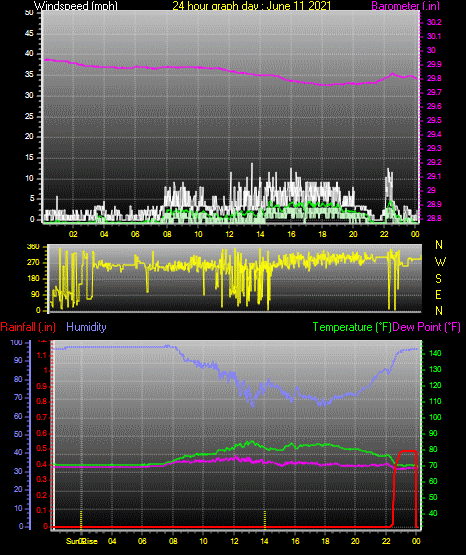Click the "80" temperature axis value
This screenshot has width=466, height=555.
coord(433,450)
